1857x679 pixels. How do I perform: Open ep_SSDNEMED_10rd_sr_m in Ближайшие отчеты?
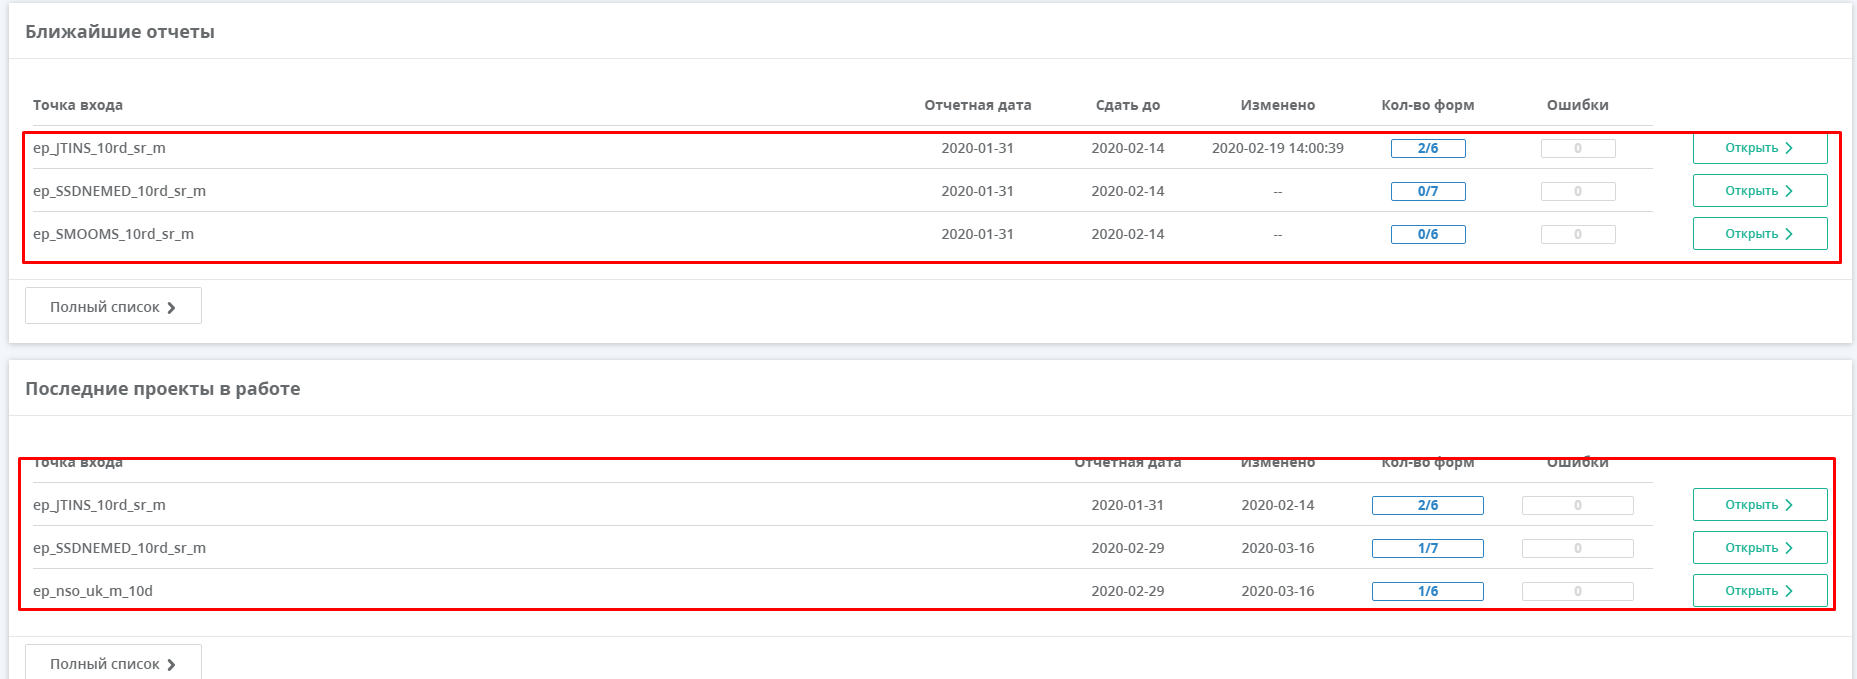pos(1759,191)
